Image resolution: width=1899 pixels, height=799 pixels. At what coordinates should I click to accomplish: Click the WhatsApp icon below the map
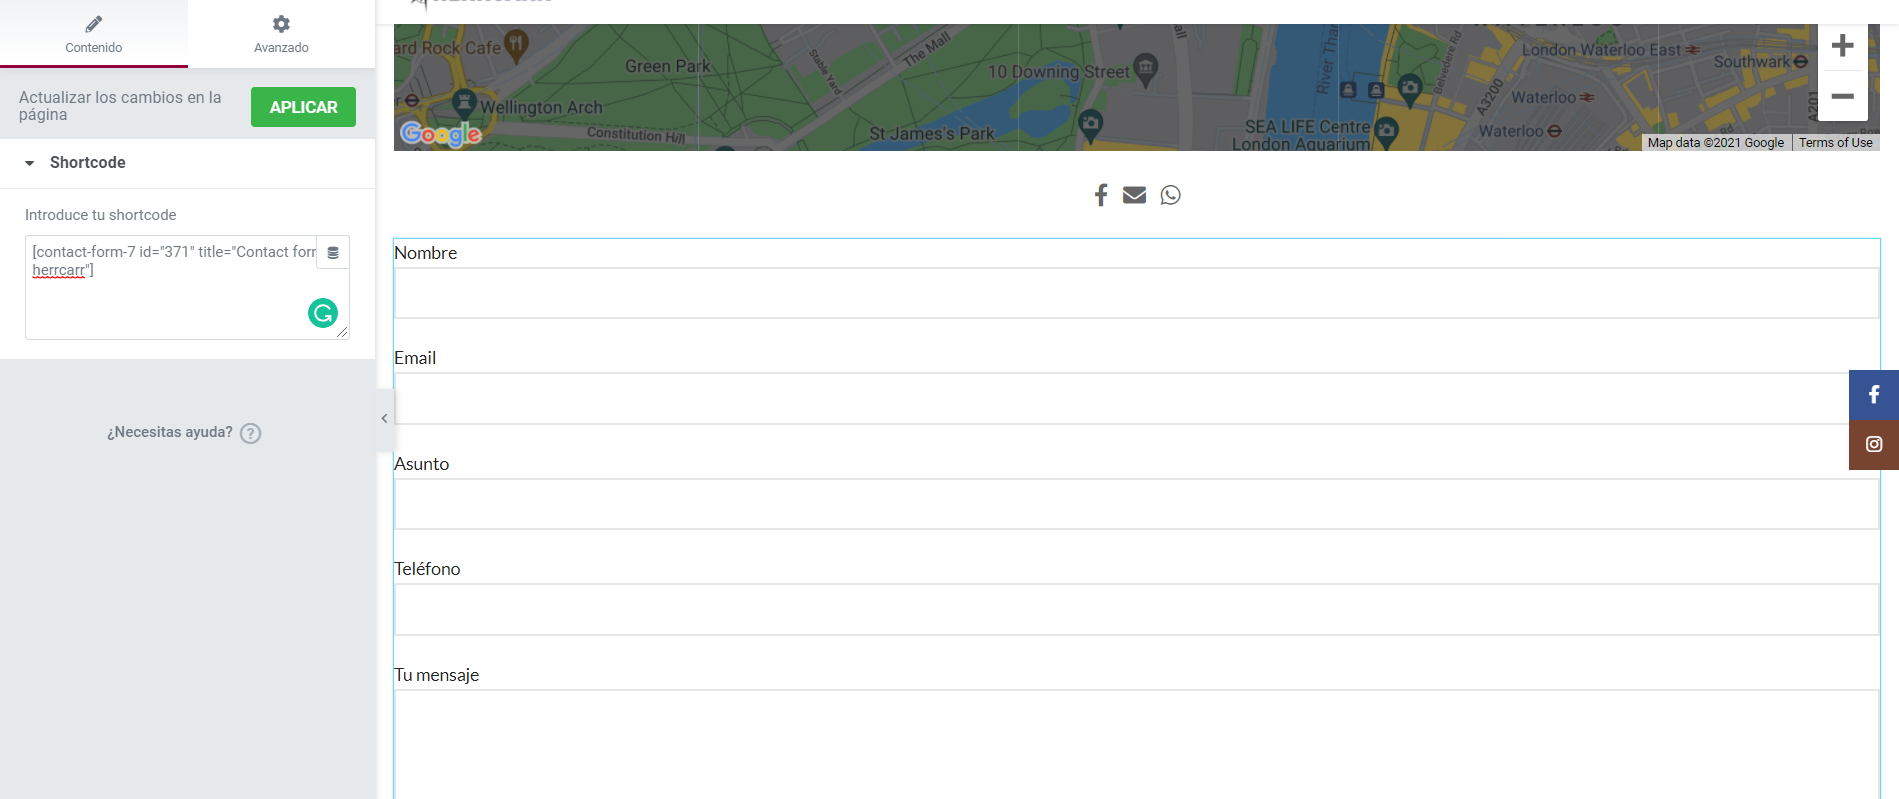pyautogui.click(x=1170, y=195)
